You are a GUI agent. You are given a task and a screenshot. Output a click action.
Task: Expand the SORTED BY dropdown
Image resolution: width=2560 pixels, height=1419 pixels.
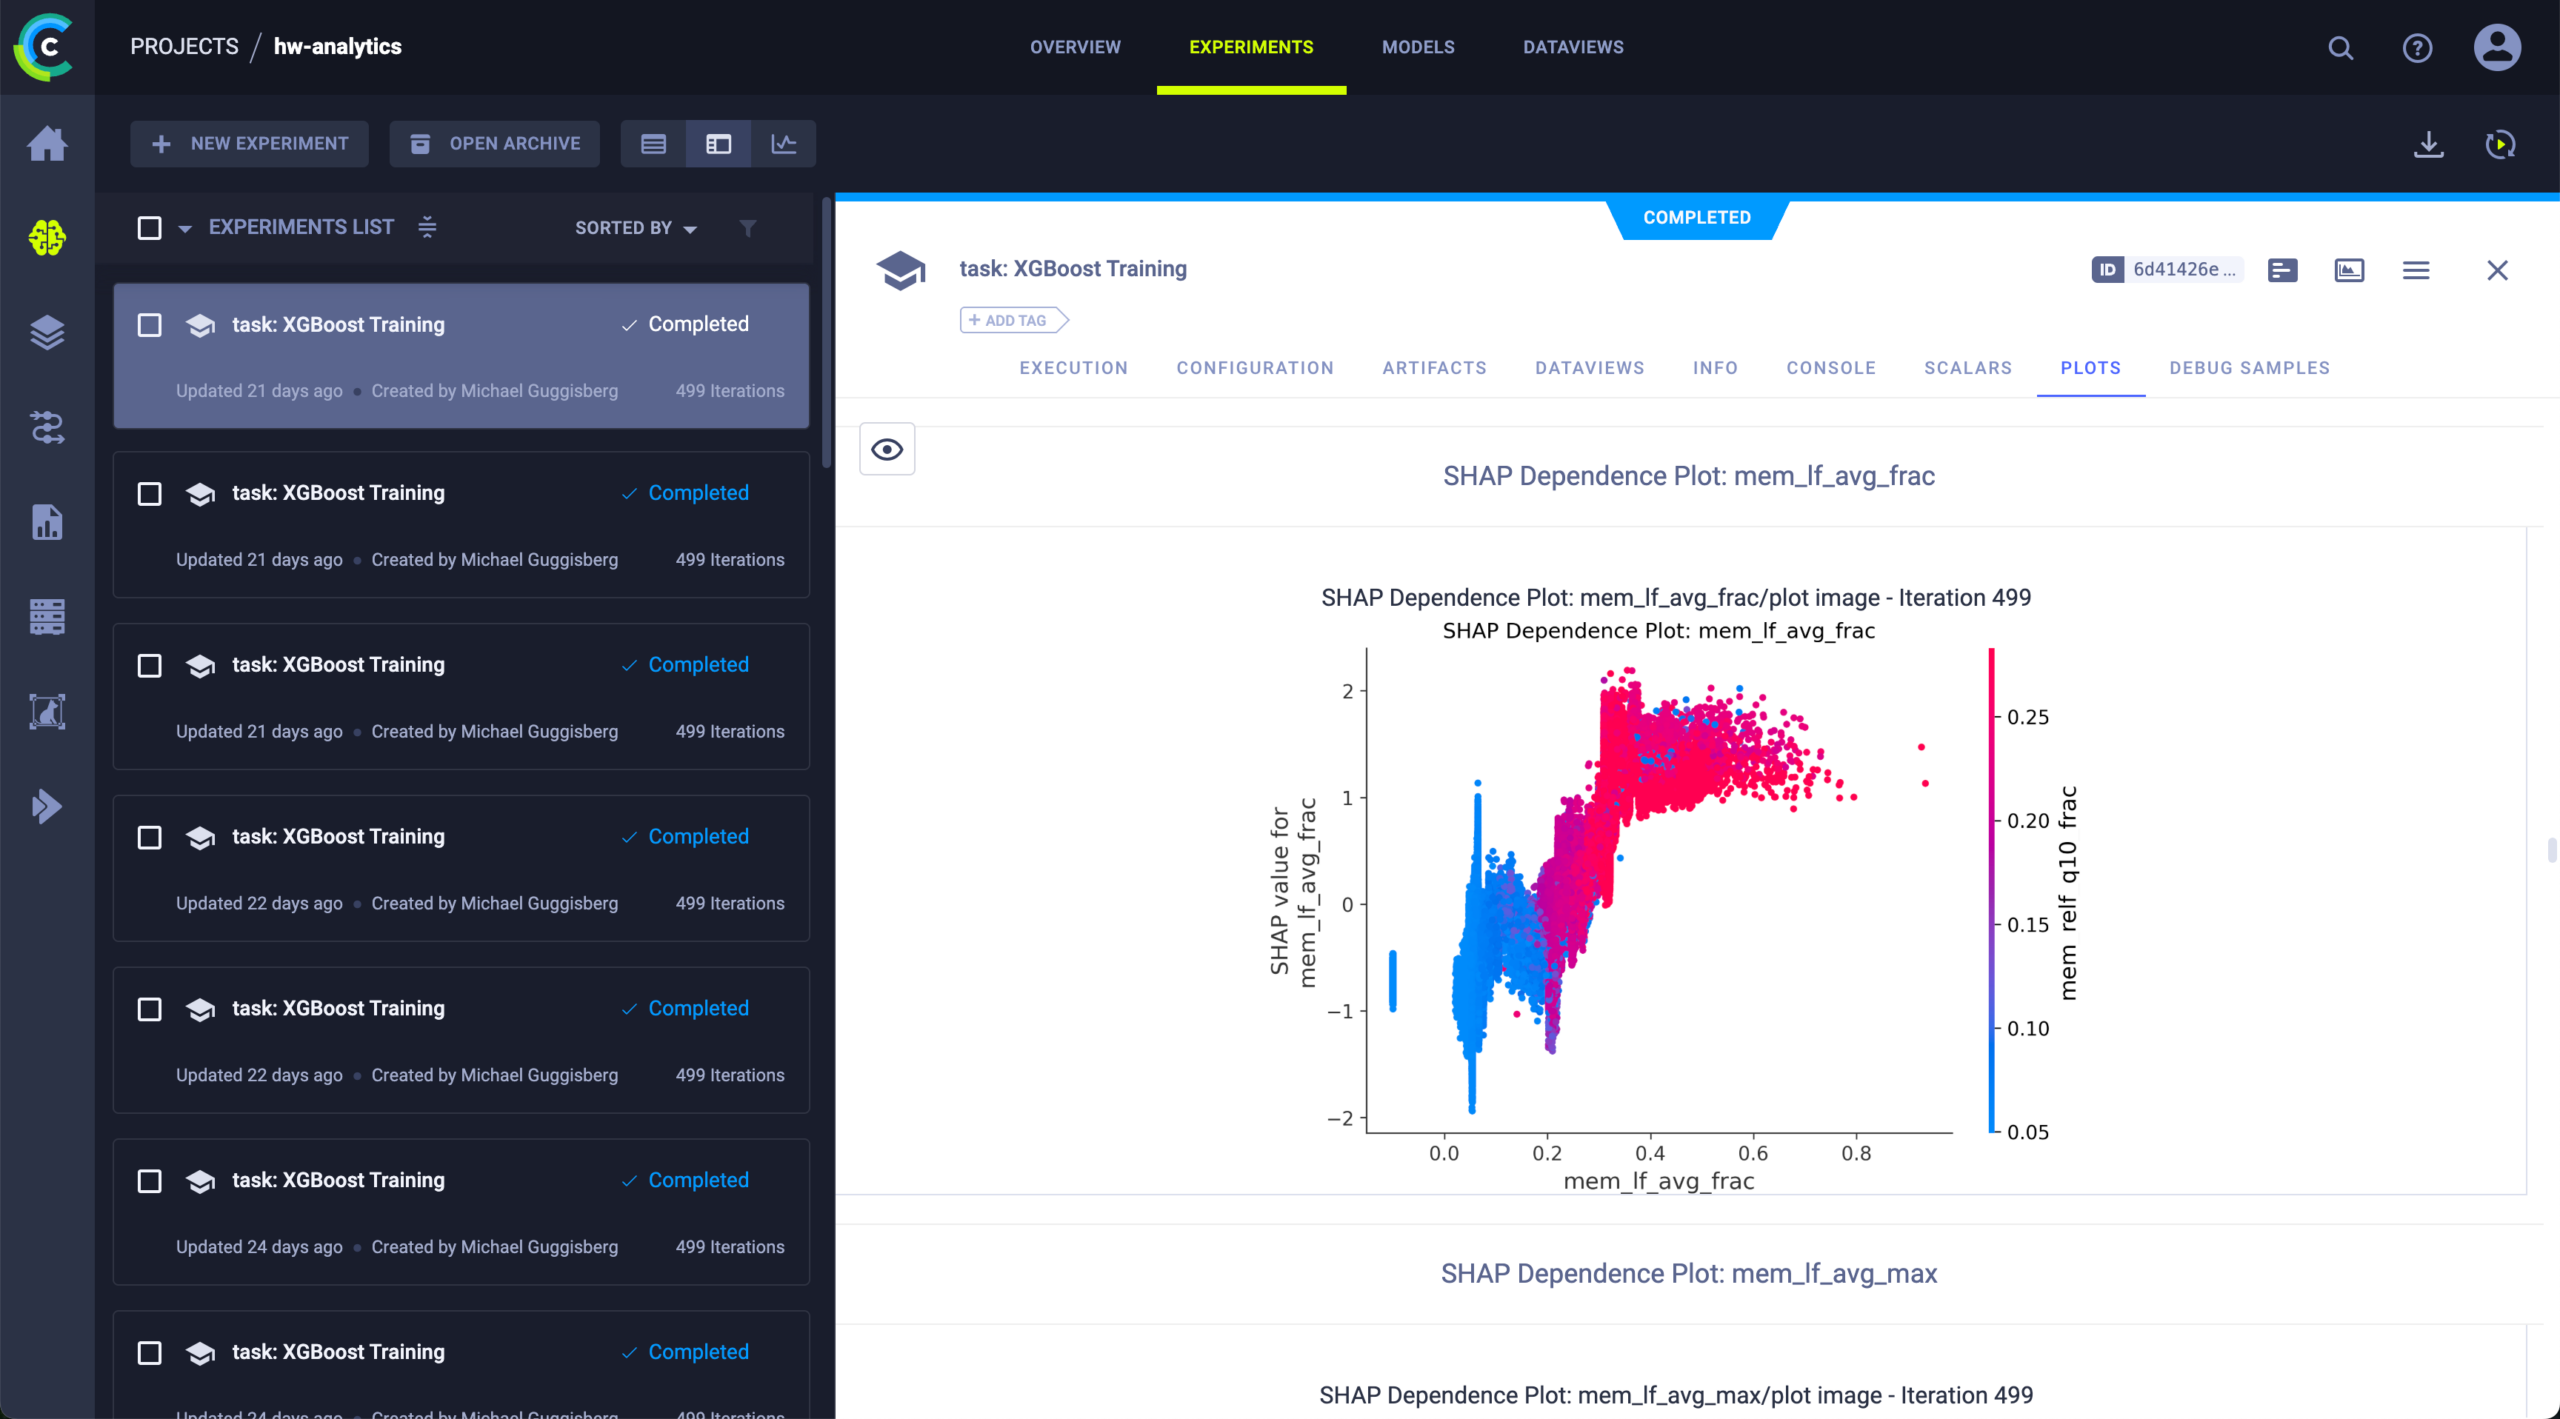pos(636,228)
